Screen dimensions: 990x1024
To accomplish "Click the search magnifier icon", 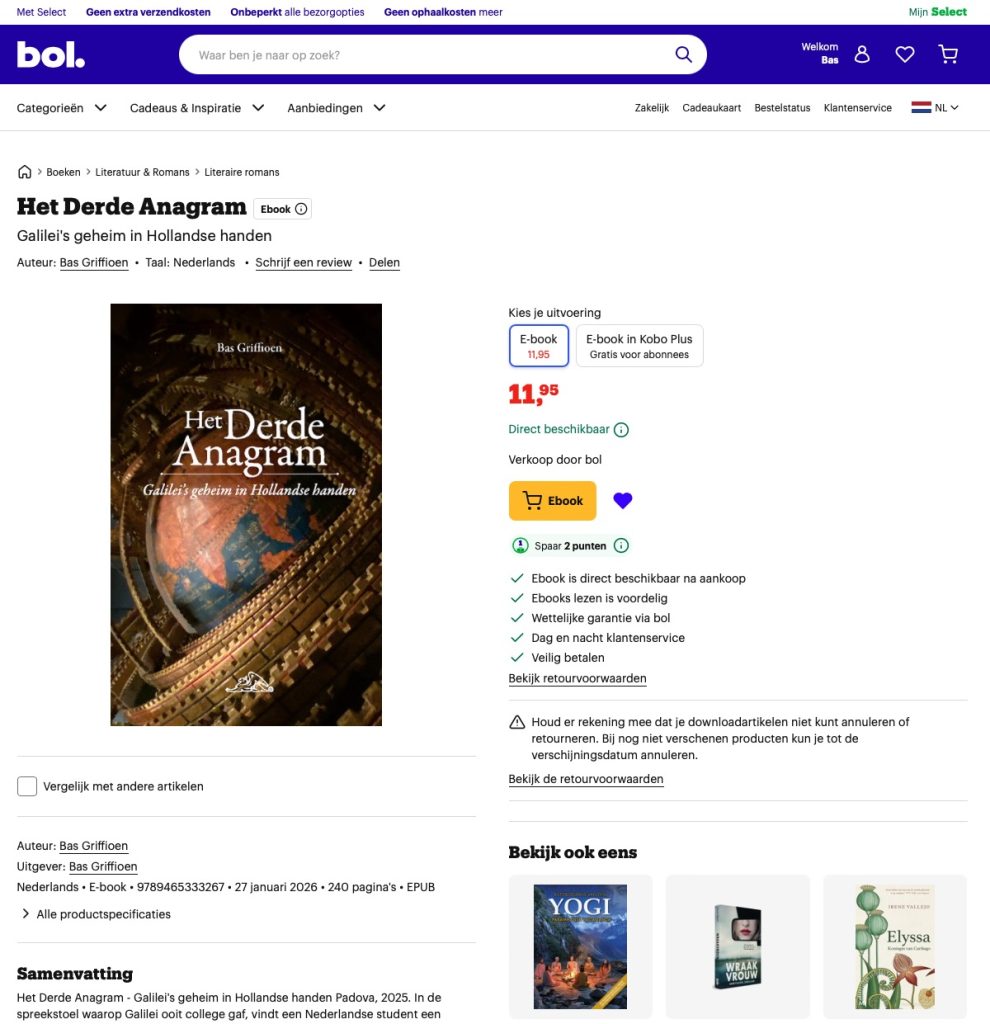I will coord(683,54).
